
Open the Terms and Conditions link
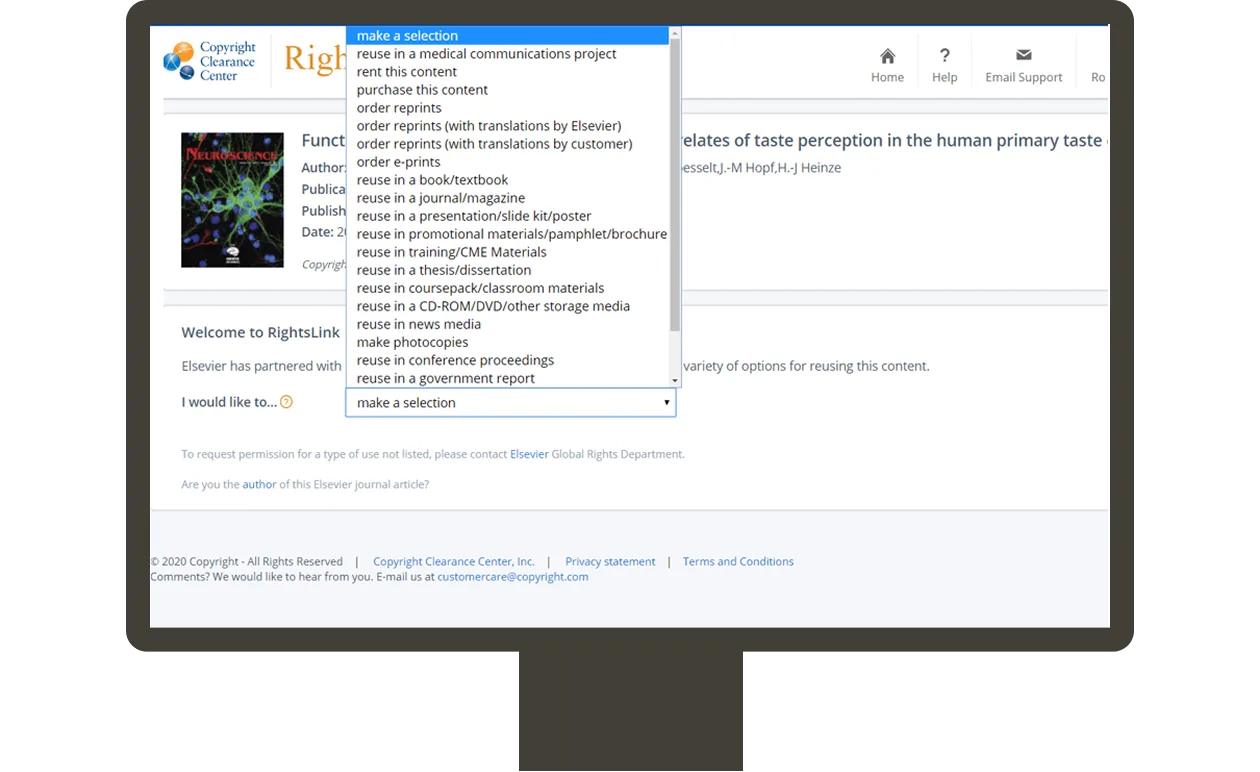point(738,561)
